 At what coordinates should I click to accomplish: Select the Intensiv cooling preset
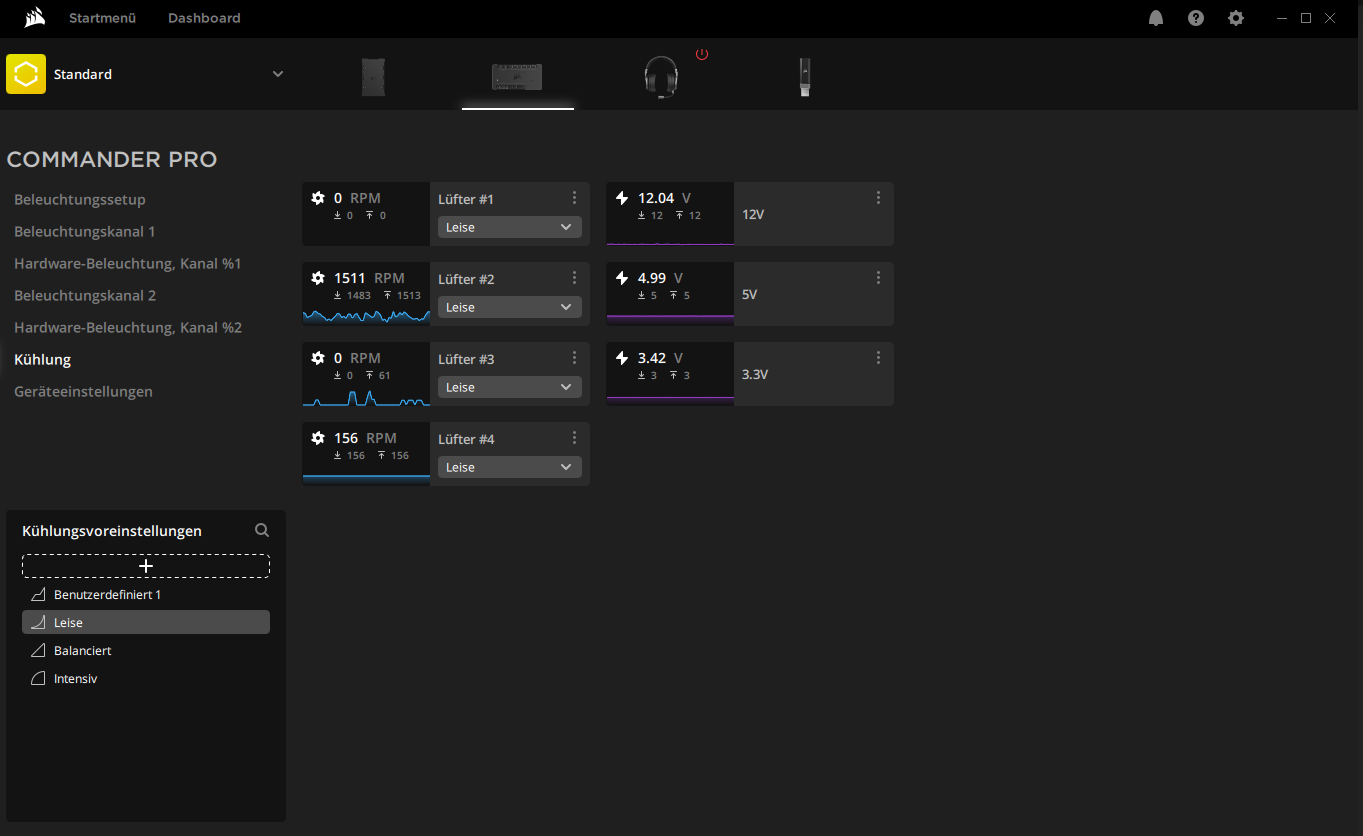146,678
